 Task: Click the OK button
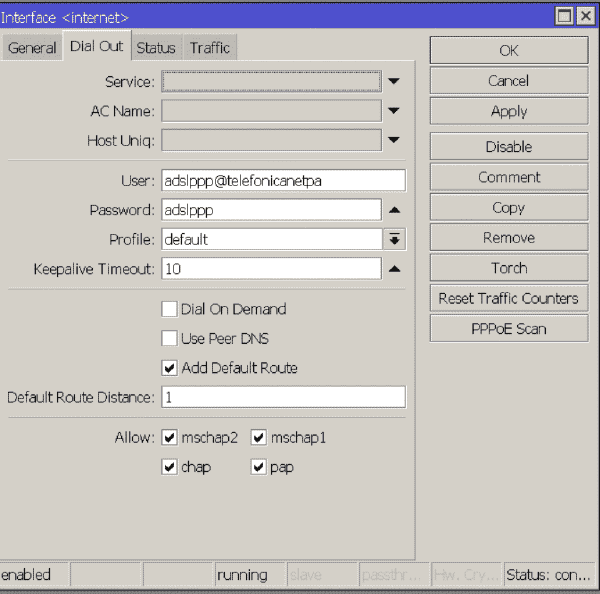point(509,50)
